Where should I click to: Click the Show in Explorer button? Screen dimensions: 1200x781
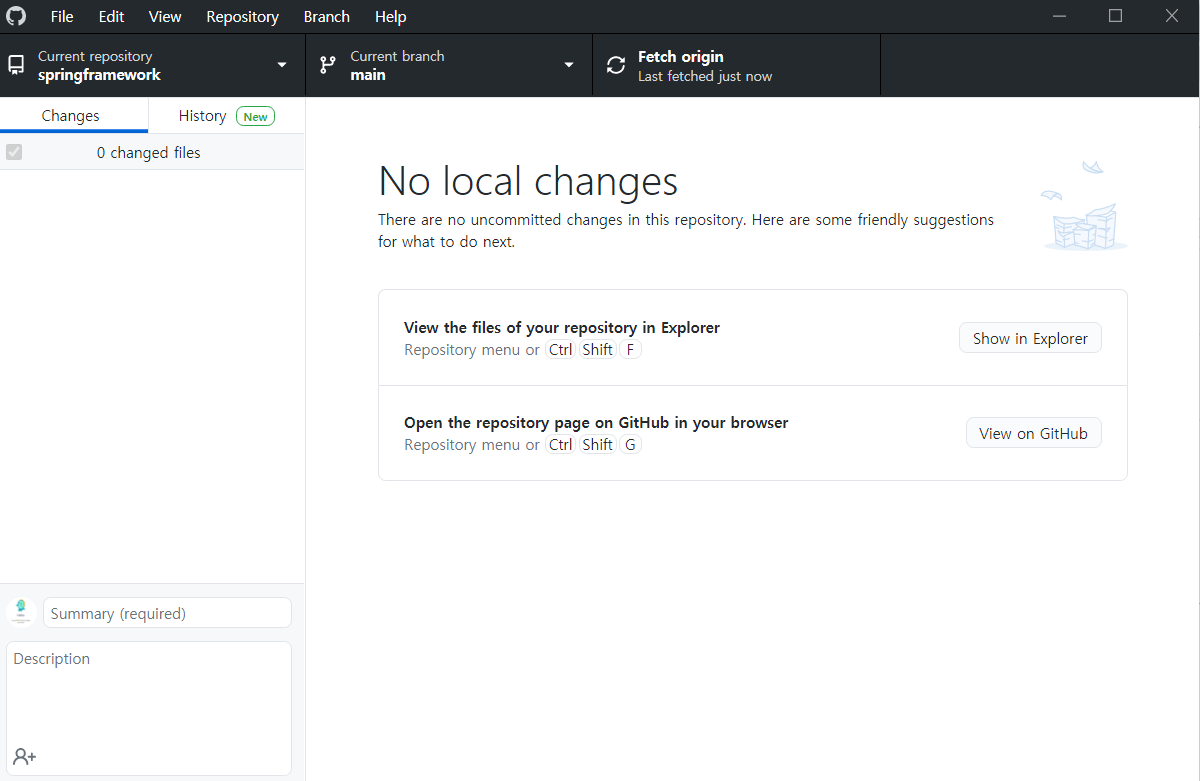1030,338
